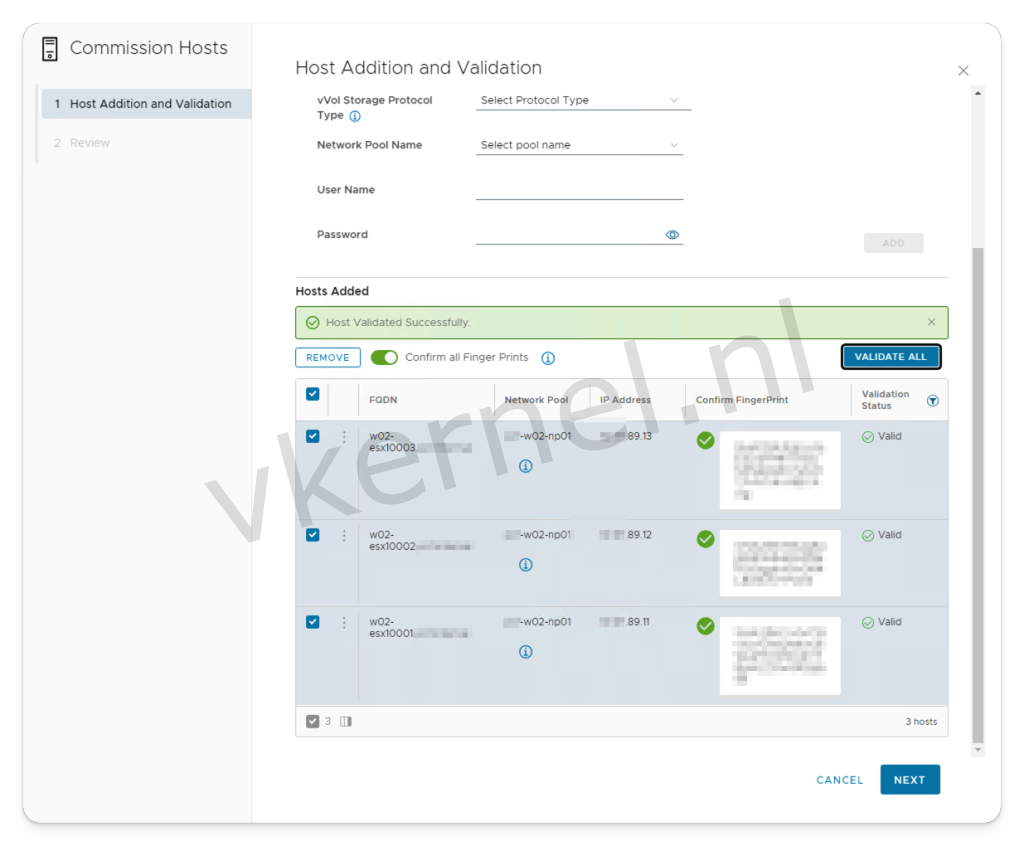This screenshot has height=846, width=1024.
Task: Open actions menu for w02-esx10001 host row
Action: [344, 622]
